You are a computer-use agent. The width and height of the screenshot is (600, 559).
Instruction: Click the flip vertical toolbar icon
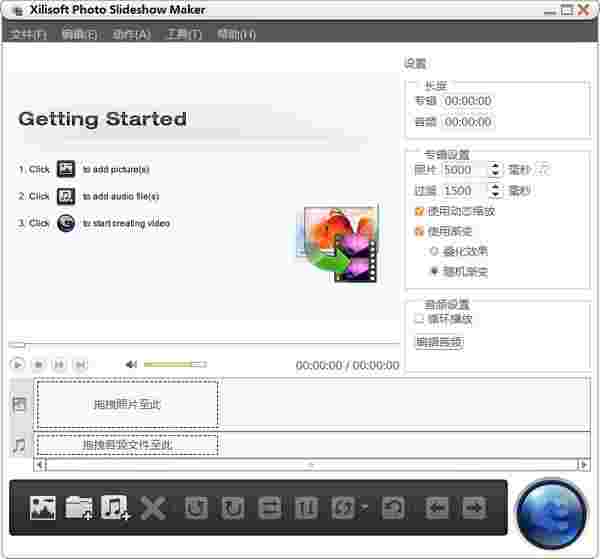(x=306, y=508)
